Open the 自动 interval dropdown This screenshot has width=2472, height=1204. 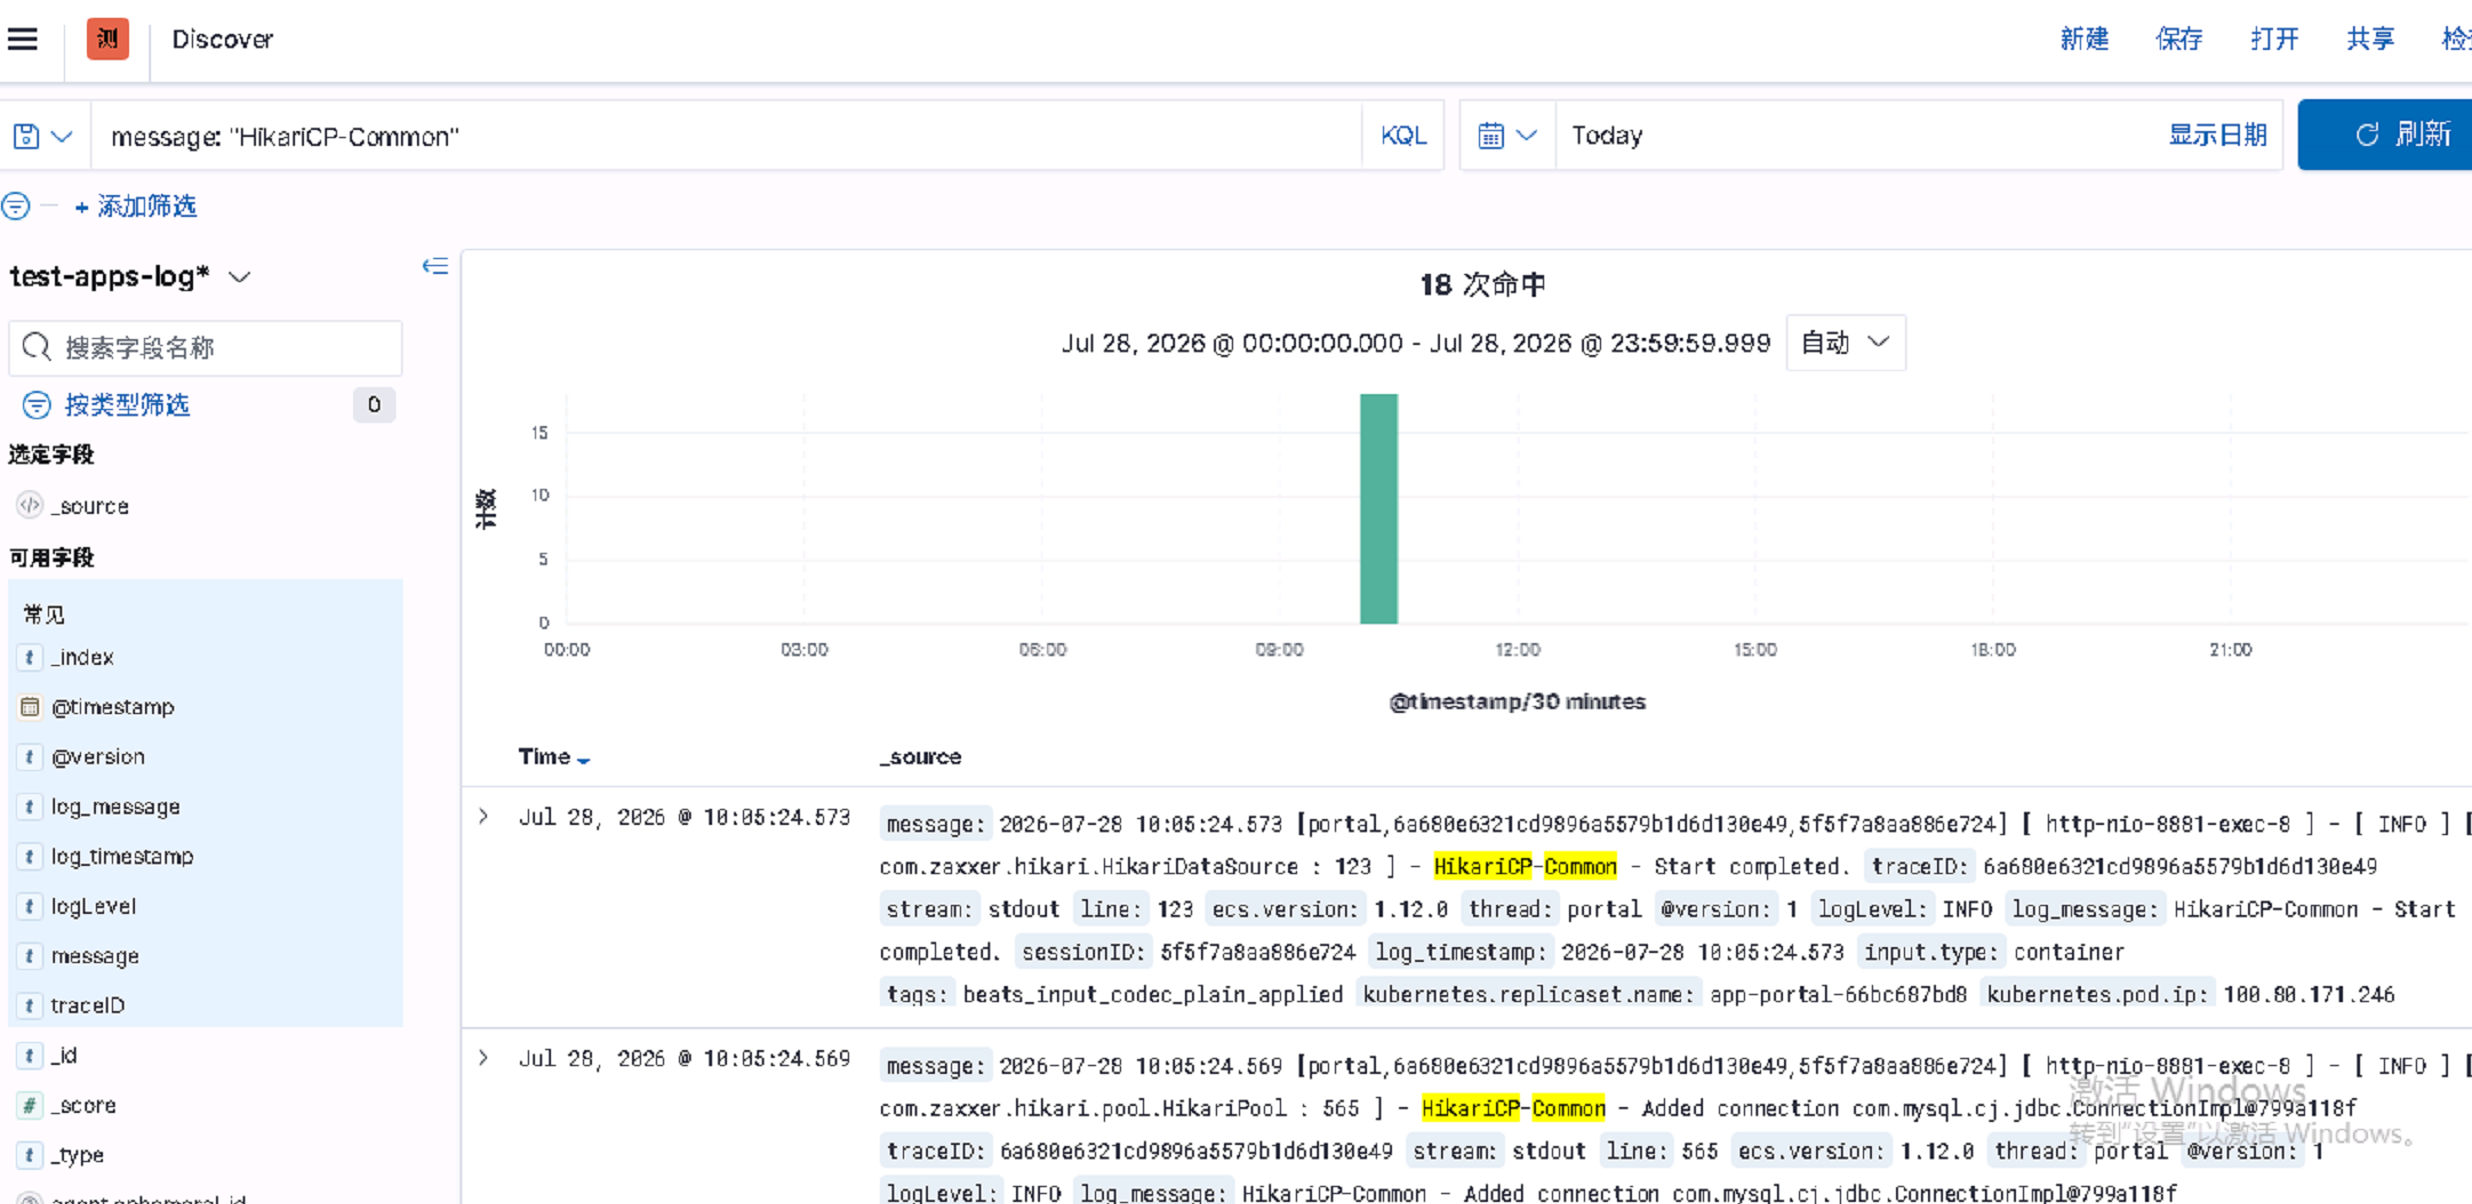point(1845,343)
